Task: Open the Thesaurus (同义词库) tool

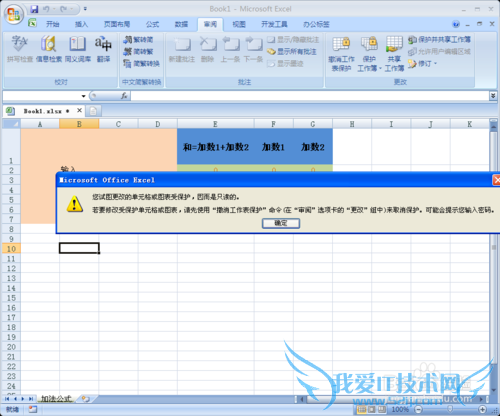Action: pyautogui.click(x=78, y=49)
